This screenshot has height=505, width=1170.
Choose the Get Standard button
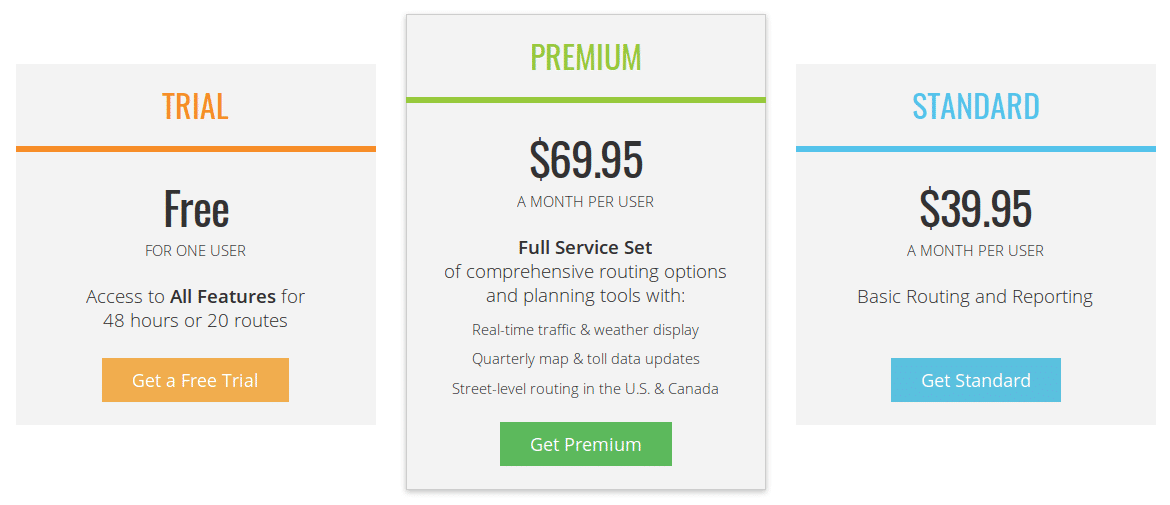pyautogui.click(x=975, y=380)
